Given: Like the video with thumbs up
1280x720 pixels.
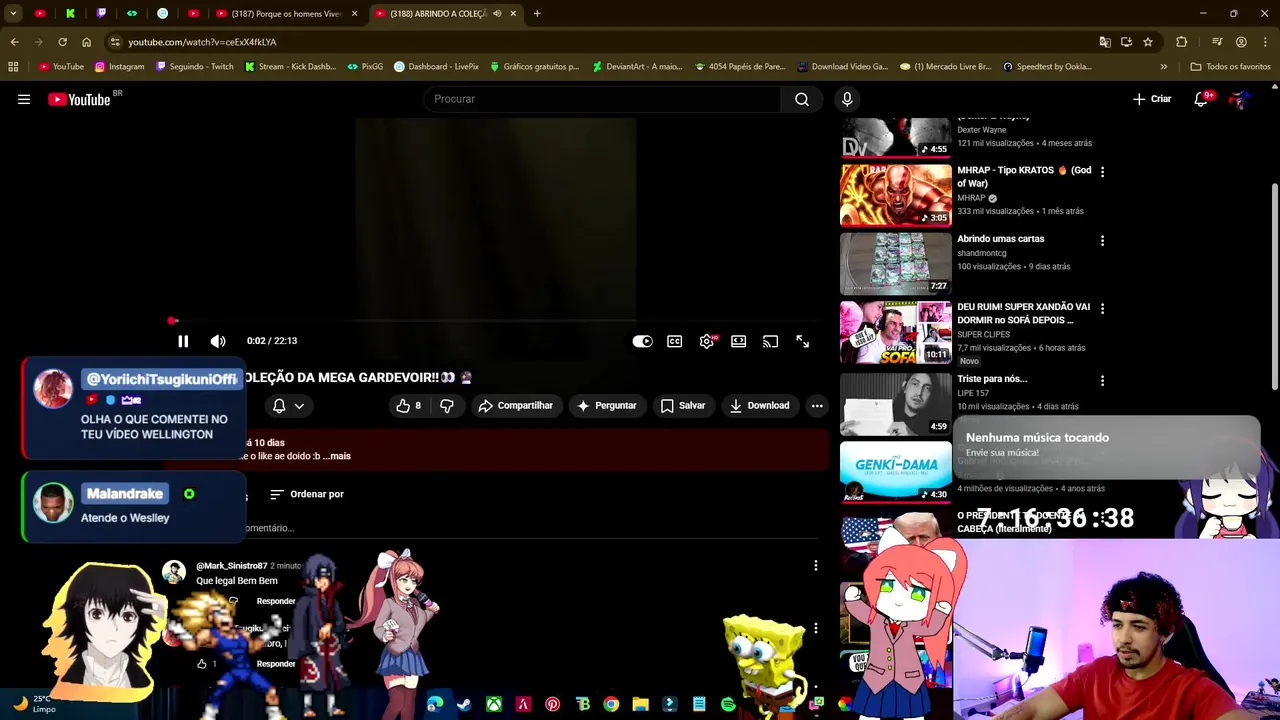Looking at the screenshot, I should click(408, 405).
